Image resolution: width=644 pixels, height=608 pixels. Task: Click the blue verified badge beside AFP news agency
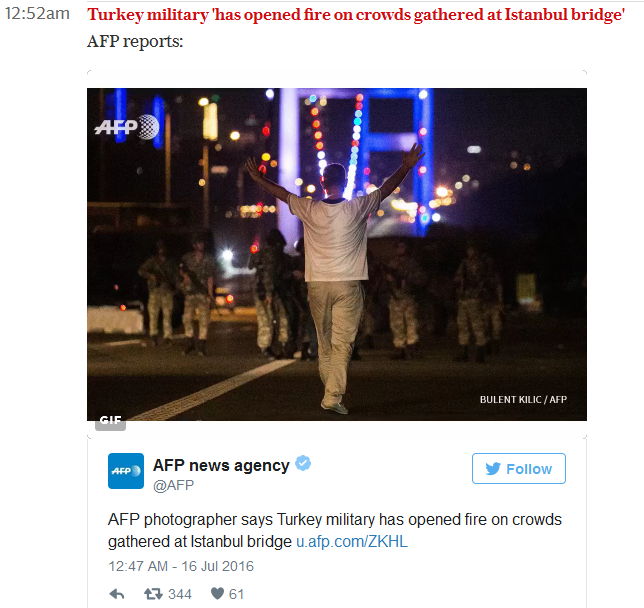pos(303,463)
